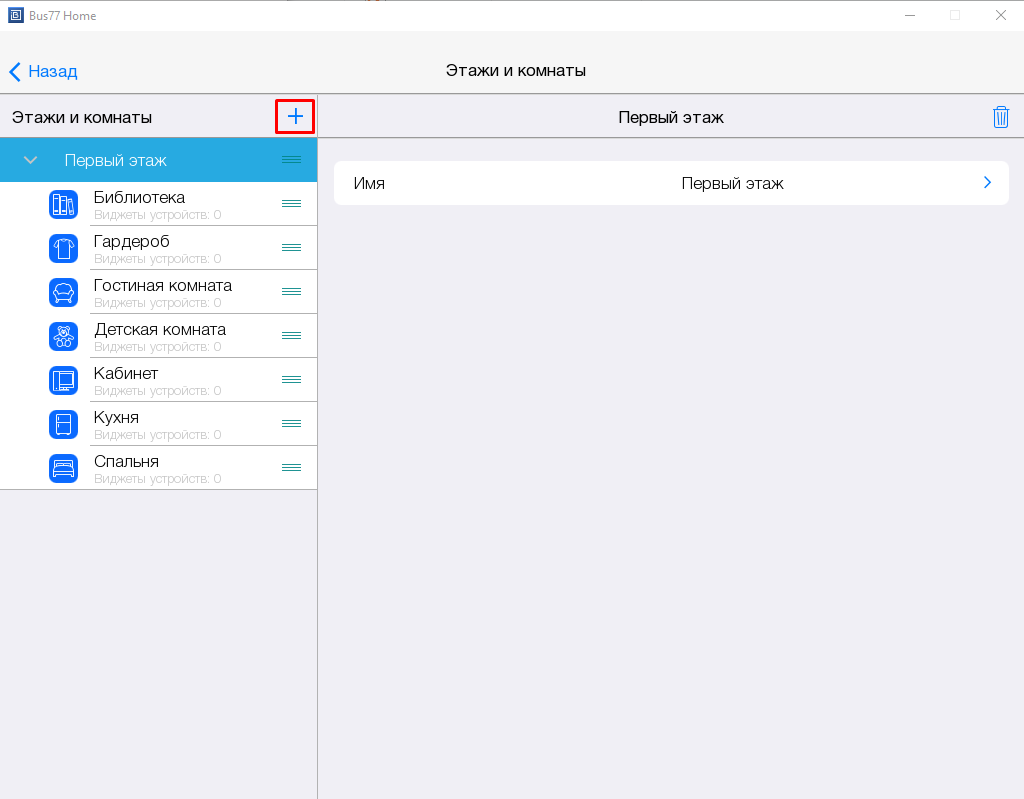The image size is (1024, 799).
Task: Click the reorder handle for Кухня
Action: [x=291, y=424]
